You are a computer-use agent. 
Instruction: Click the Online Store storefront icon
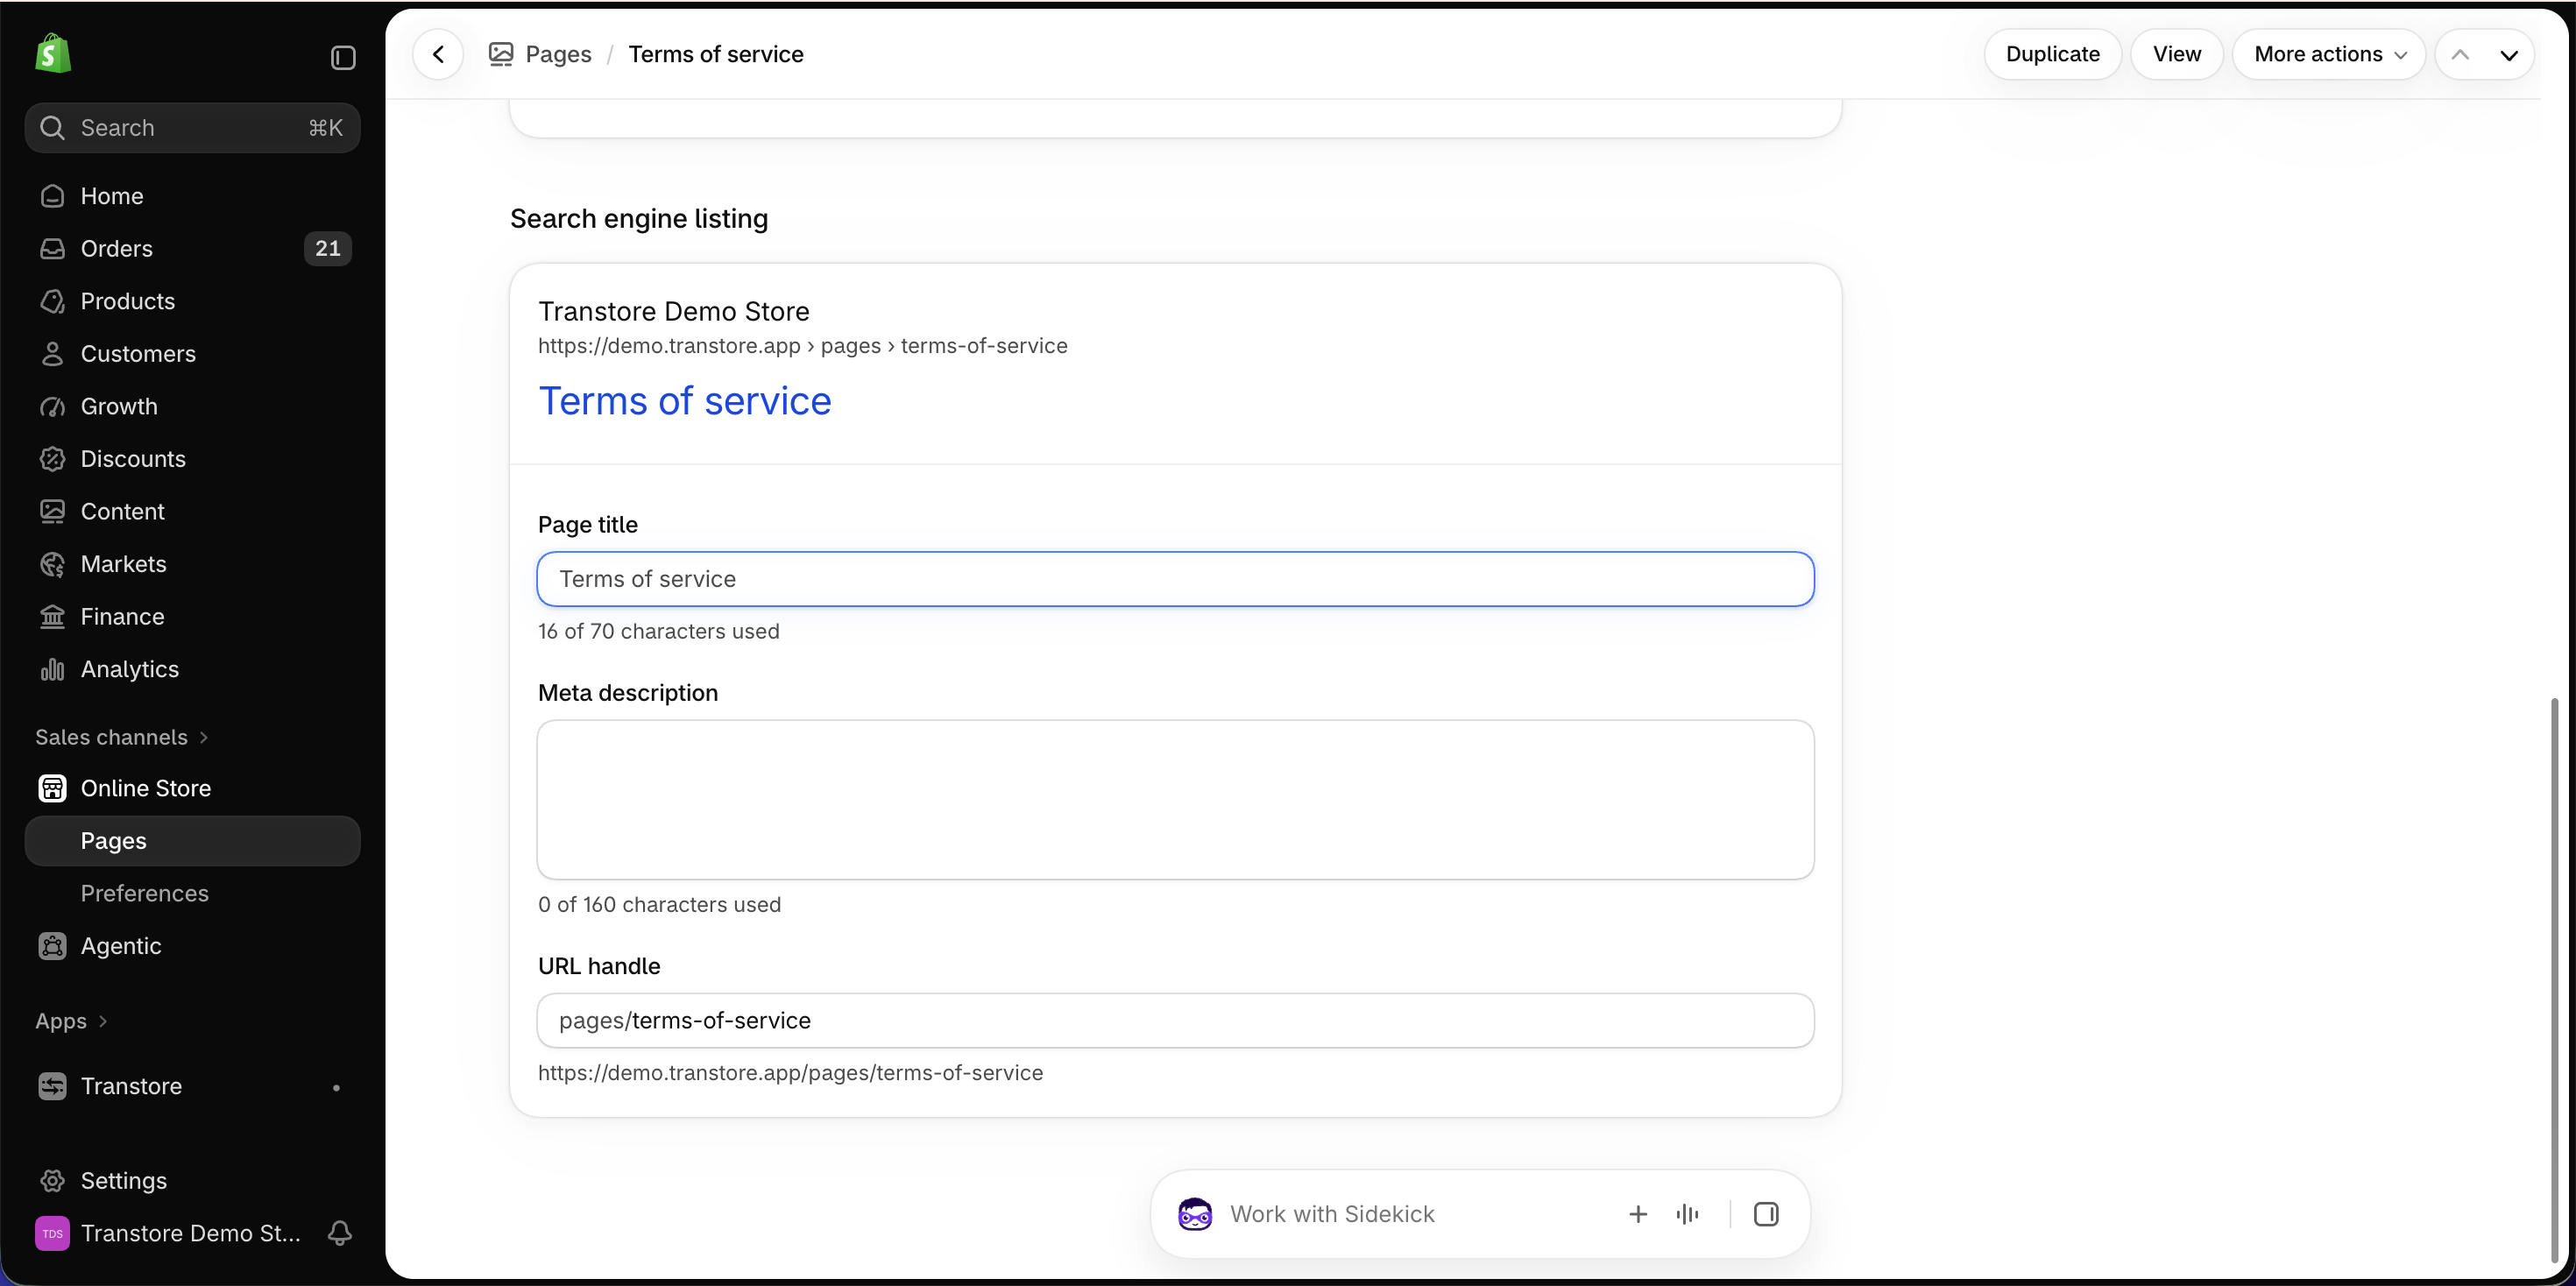click(52, 788)
